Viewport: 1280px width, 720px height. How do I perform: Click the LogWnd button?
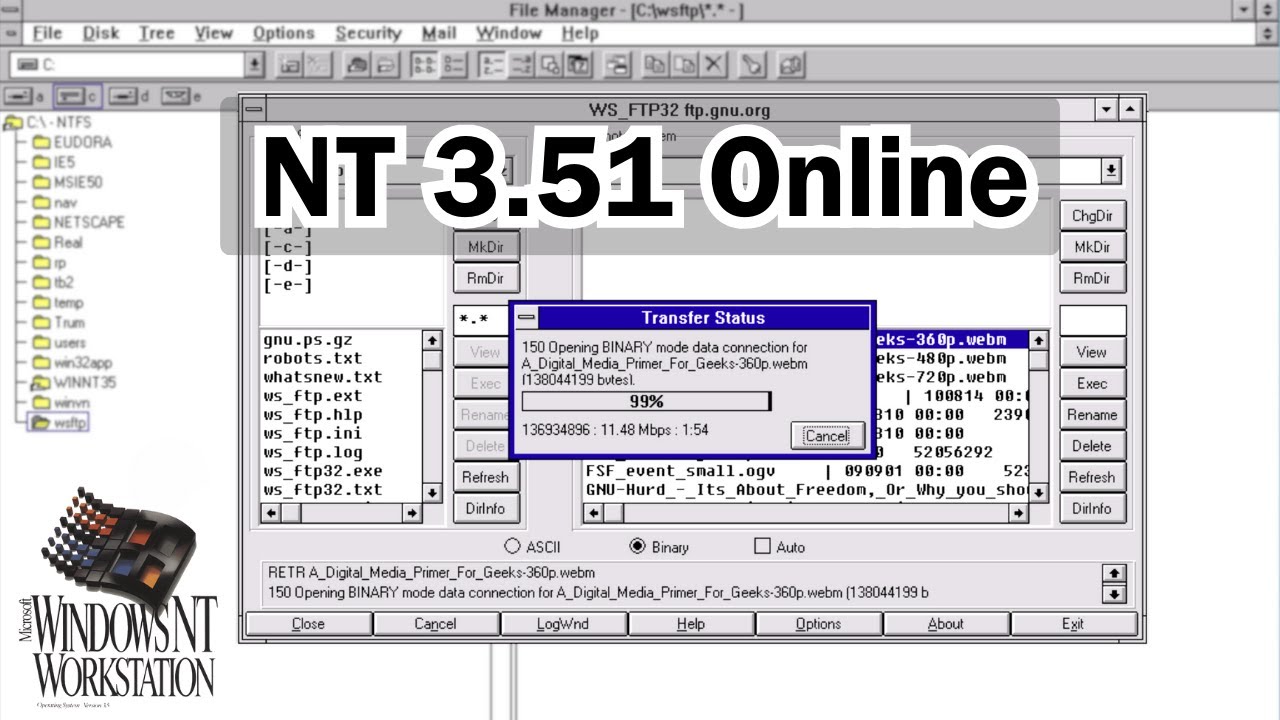point(563,624)
